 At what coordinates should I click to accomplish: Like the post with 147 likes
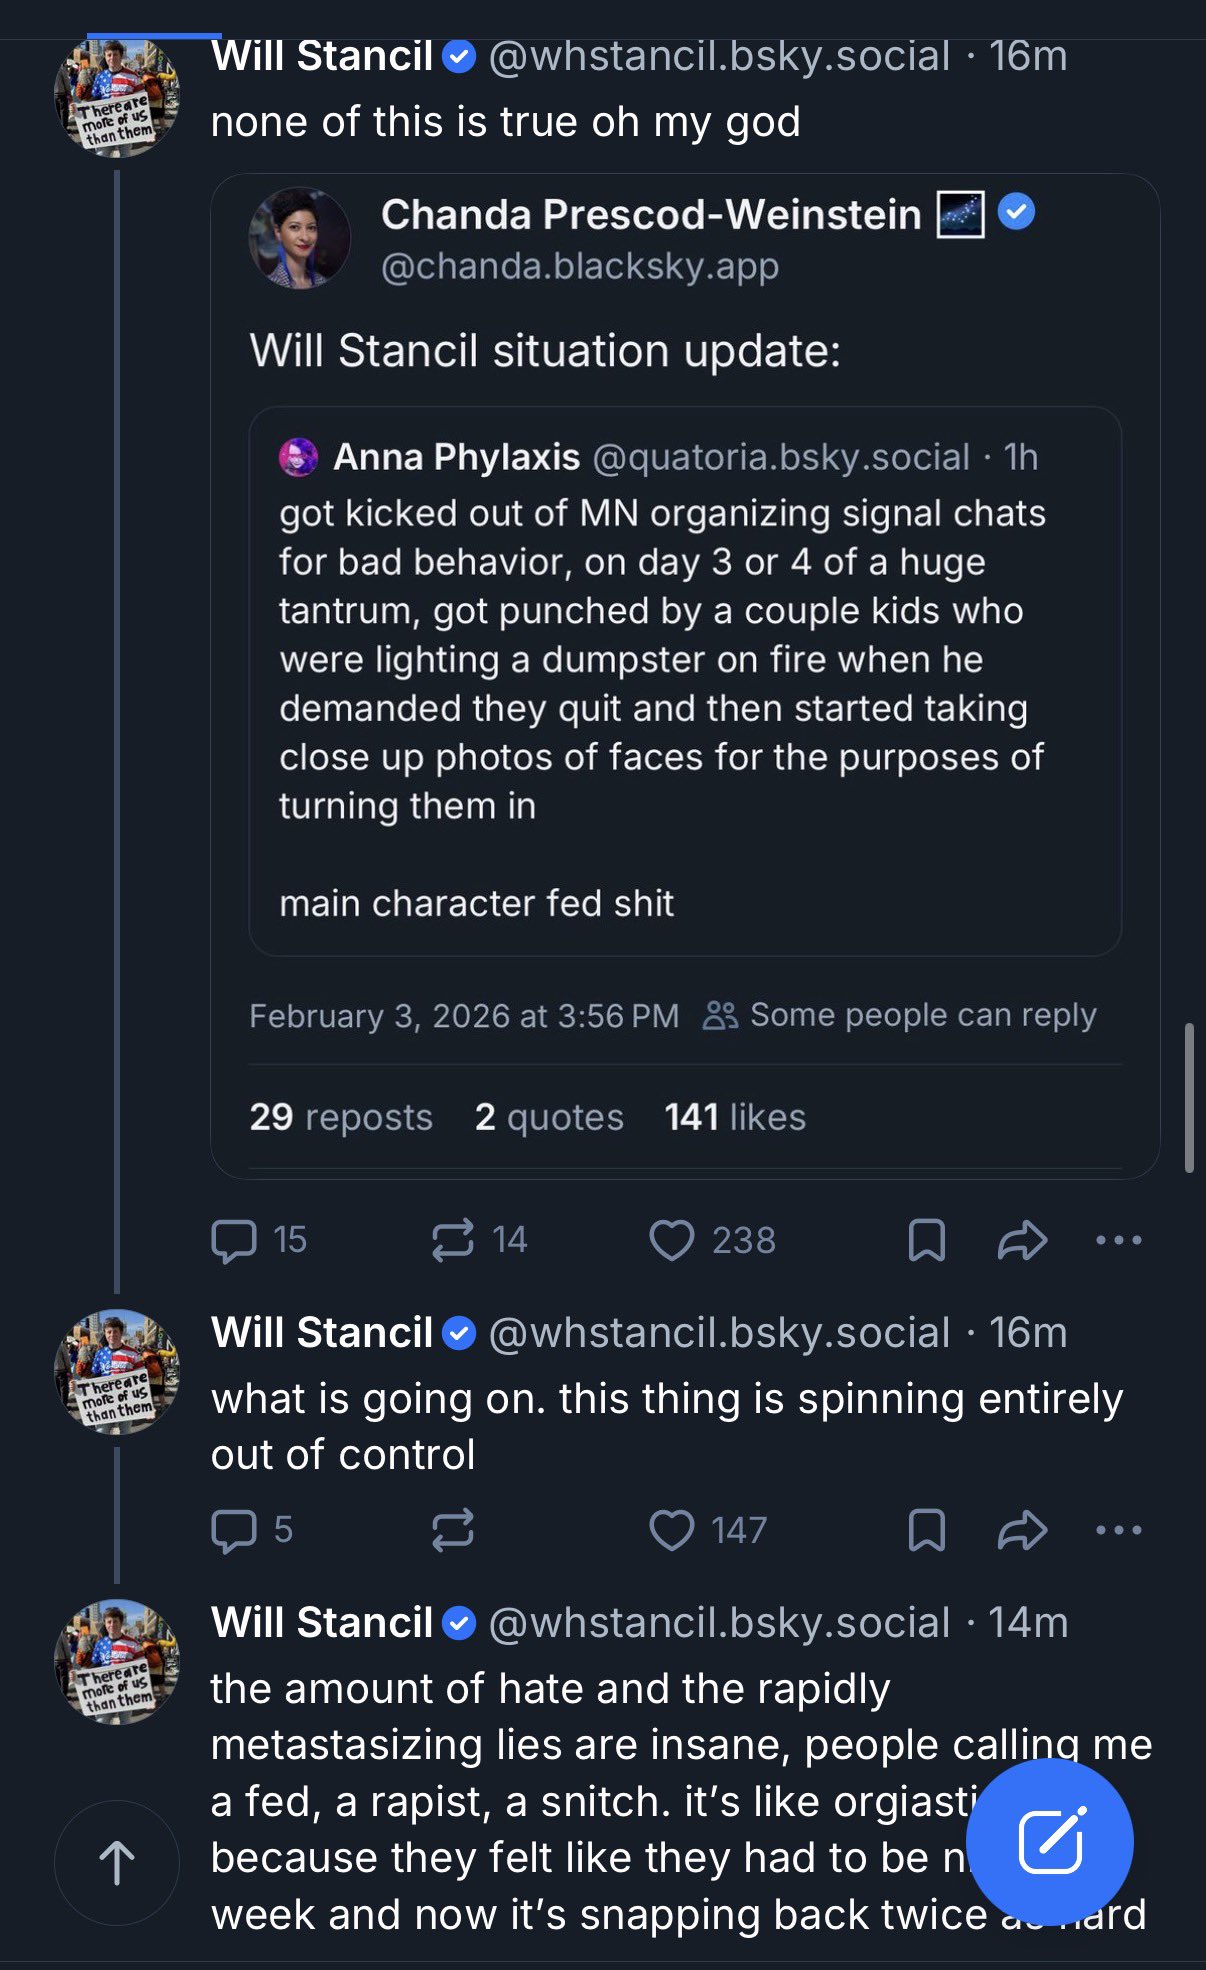672,1530
